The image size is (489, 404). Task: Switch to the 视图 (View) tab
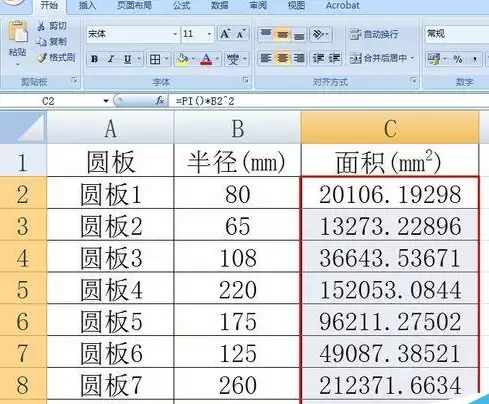pyautogui.click(x=296, y=6)
